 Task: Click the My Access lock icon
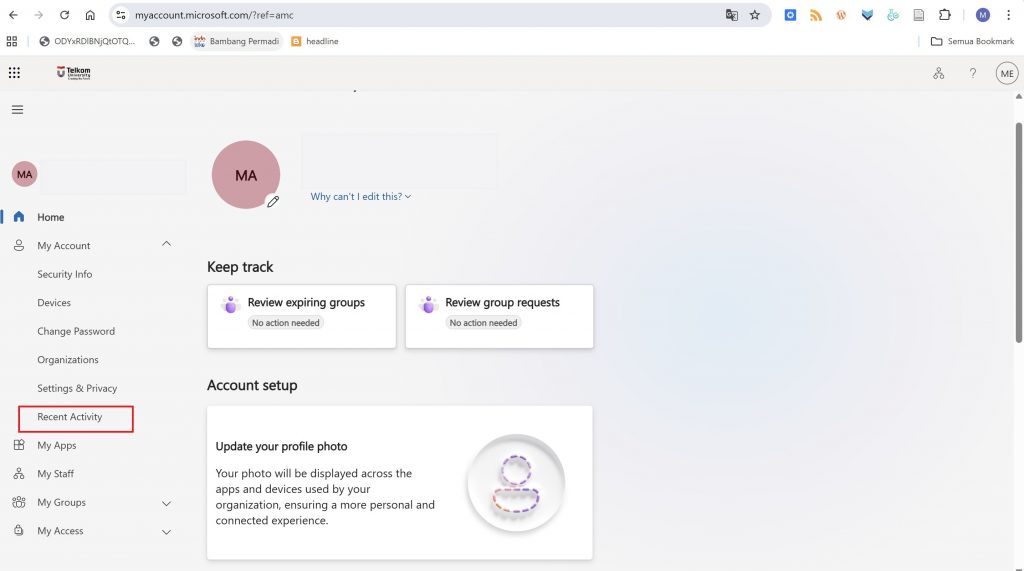19,530
